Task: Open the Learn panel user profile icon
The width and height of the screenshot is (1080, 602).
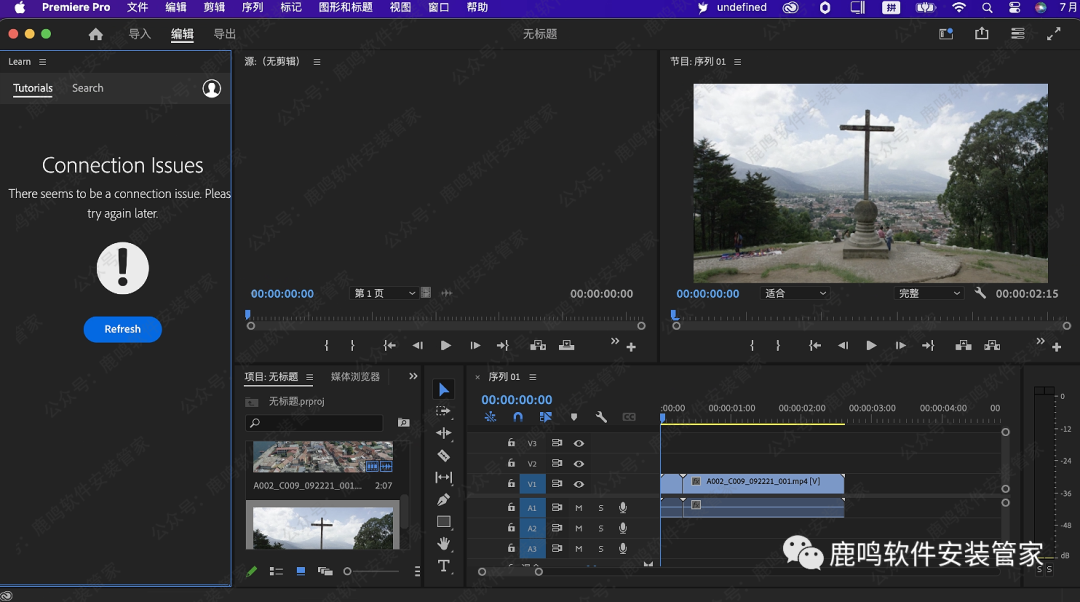Action: pyautogui.click(x=211, y=88)
